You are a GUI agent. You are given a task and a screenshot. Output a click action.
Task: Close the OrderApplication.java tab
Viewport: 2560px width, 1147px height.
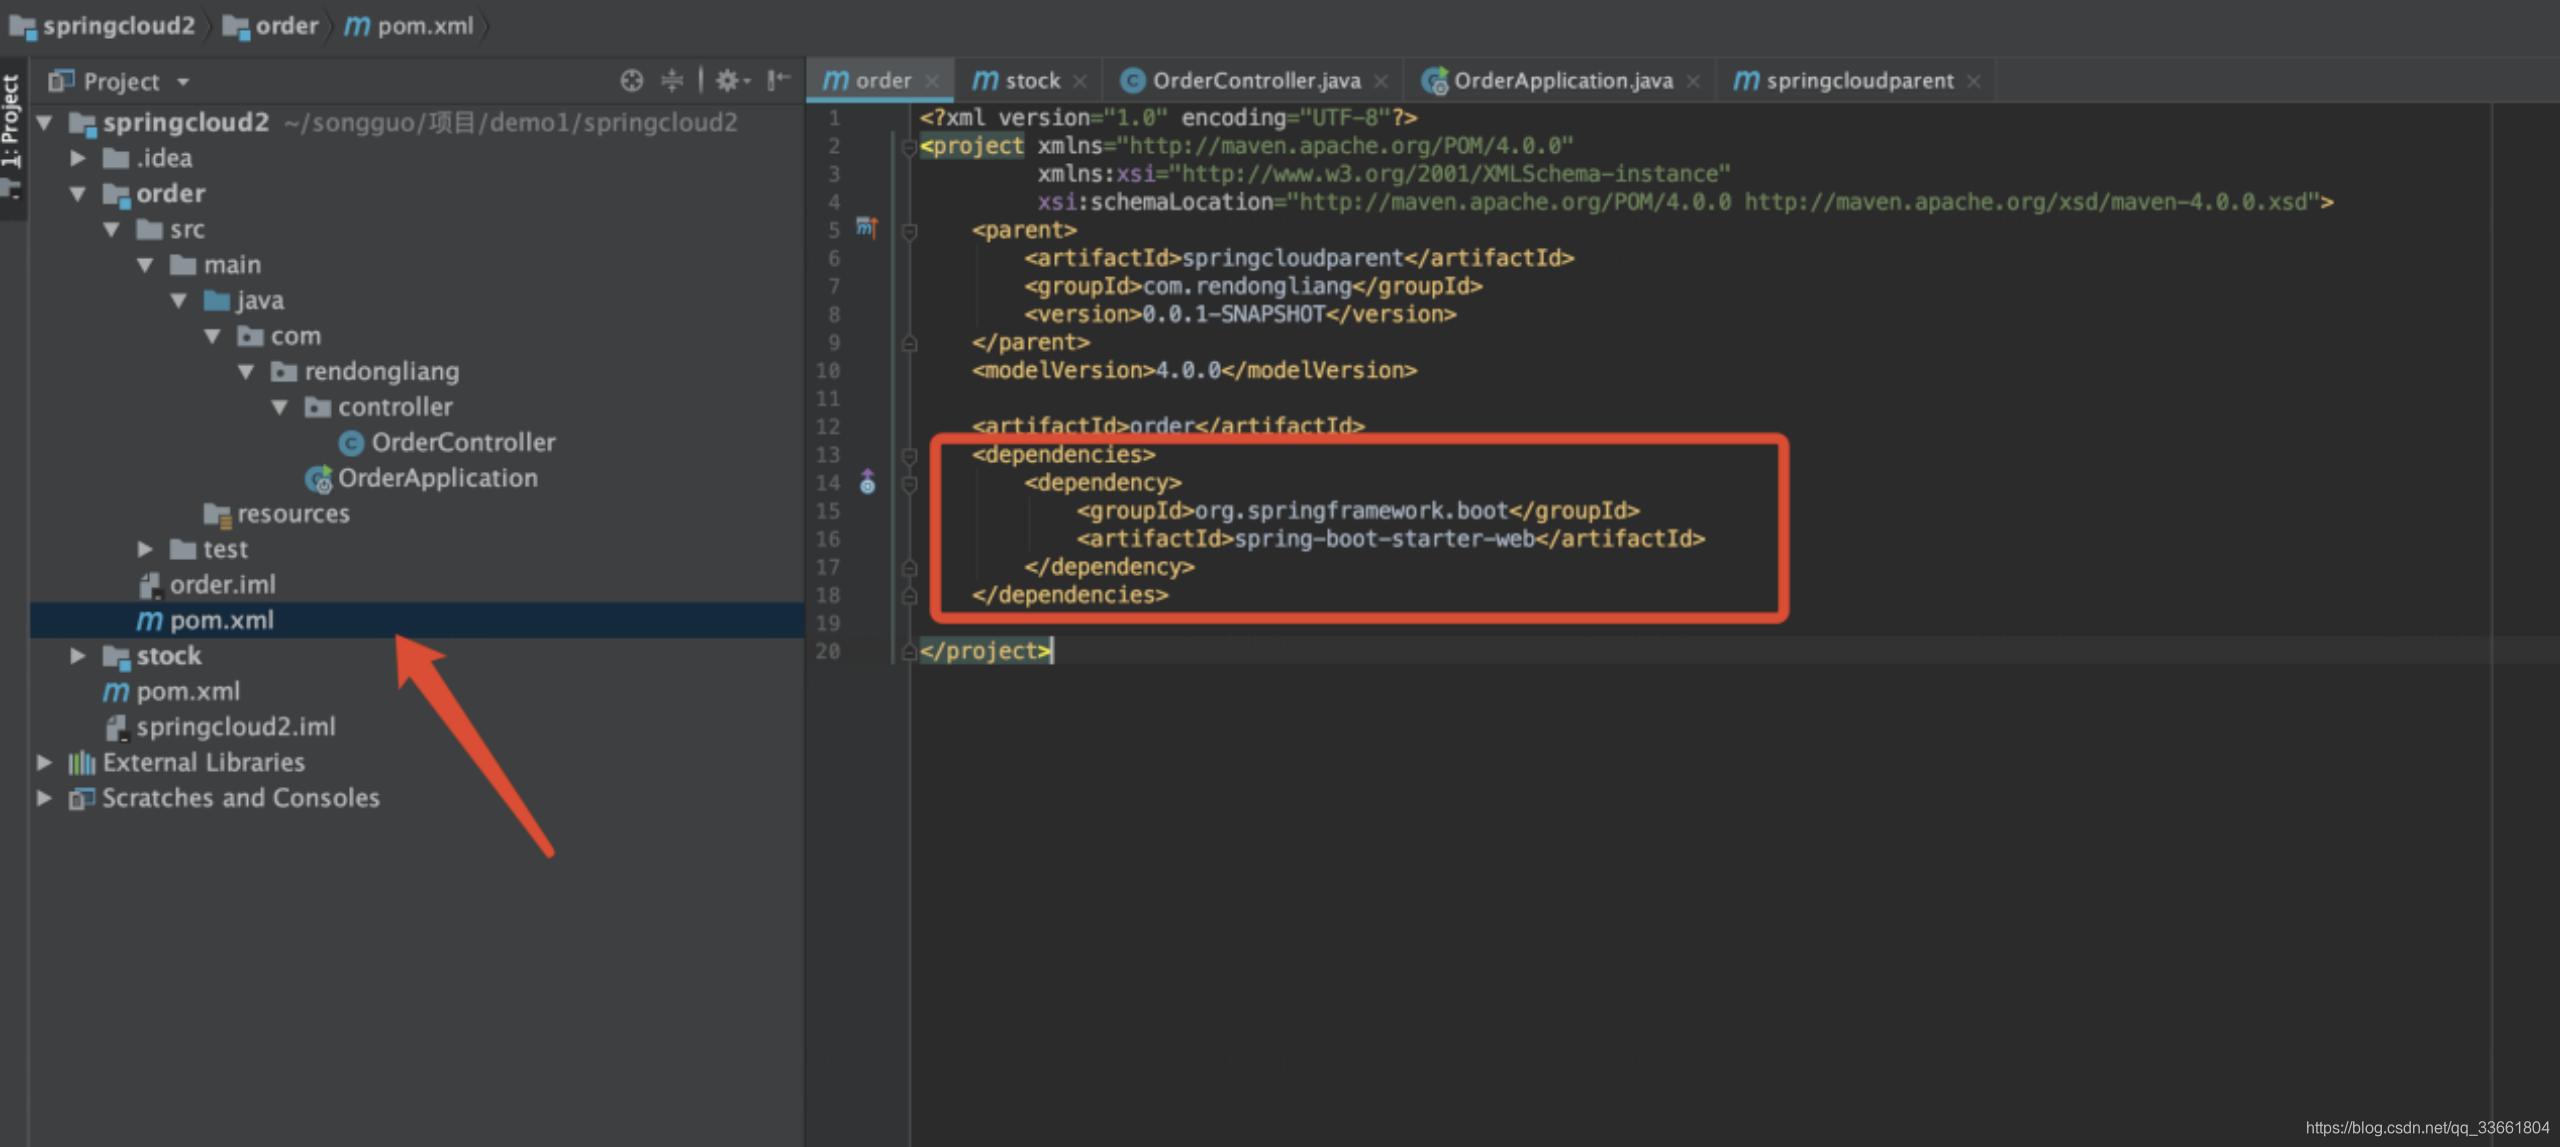(x=1693, y=82)
